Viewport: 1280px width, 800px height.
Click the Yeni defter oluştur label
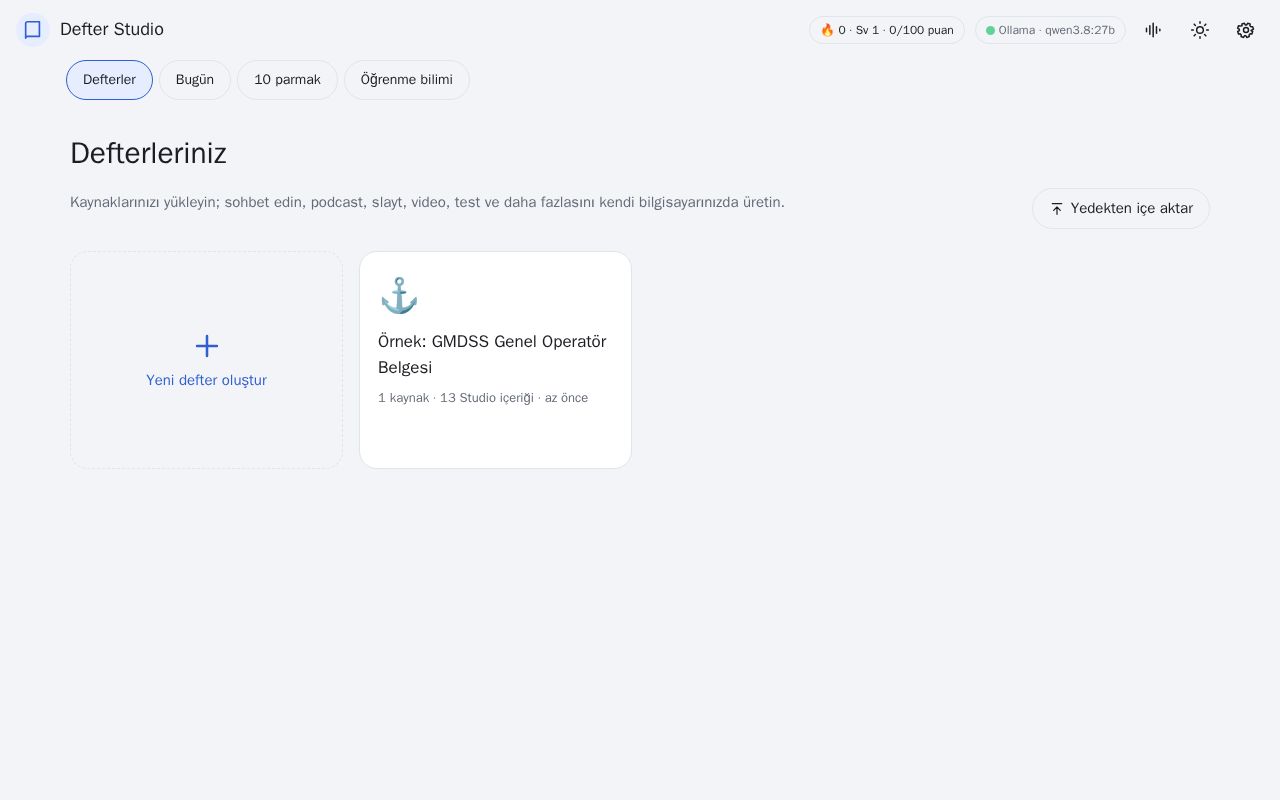click(206, 380)
